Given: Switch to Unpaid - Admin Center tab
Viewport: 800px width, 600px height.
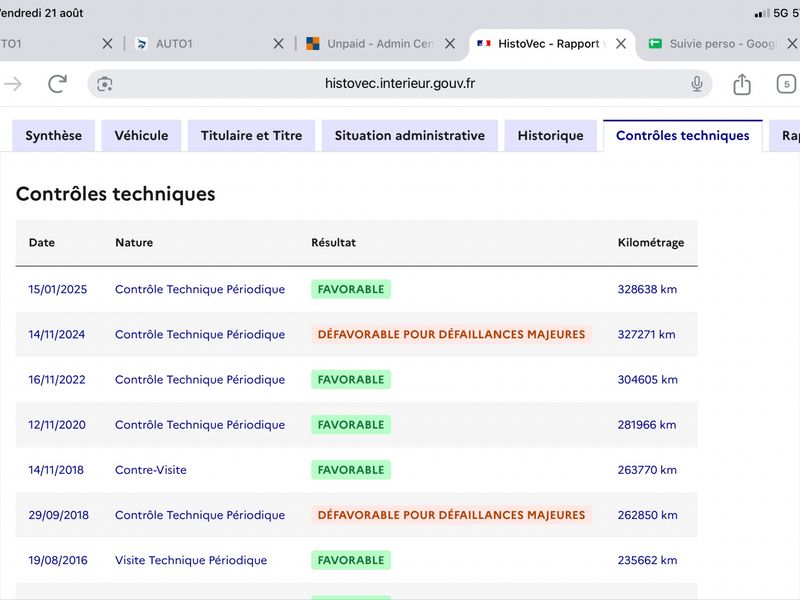Looking at the screenshot, I should 380,44.
